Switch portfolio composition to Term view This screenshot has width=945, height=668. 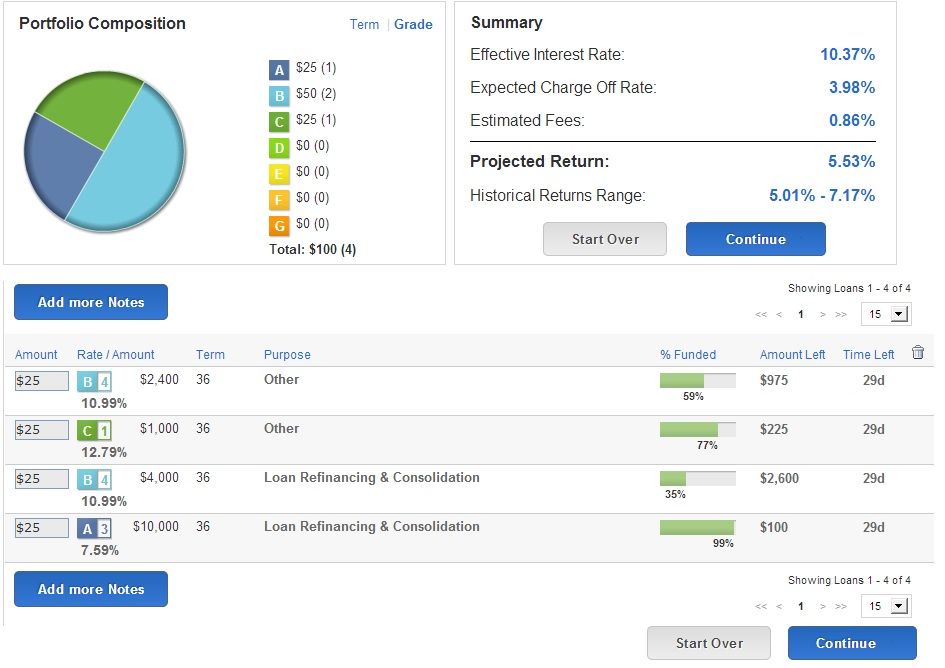click(x=365, y=25)
